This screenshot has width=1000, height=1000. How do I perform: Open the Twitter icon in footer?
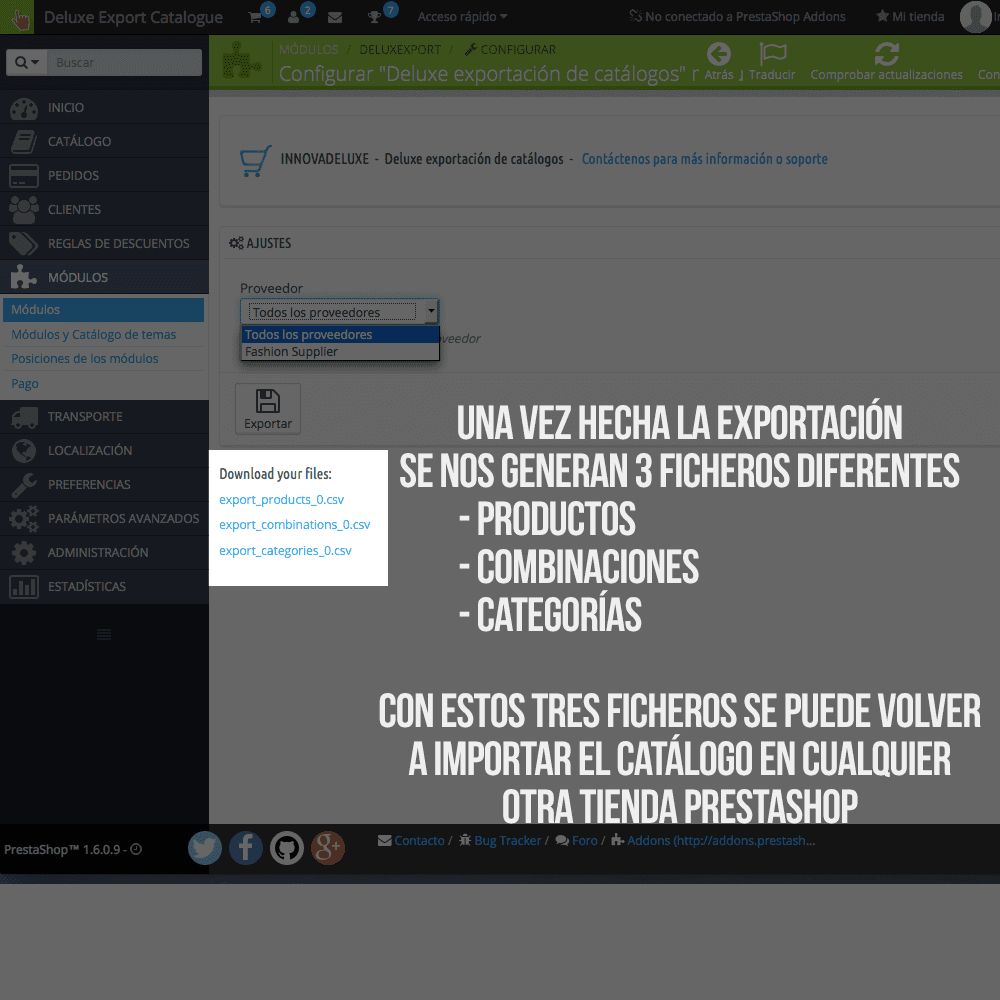pyautogui.click(x=205, y=848)
